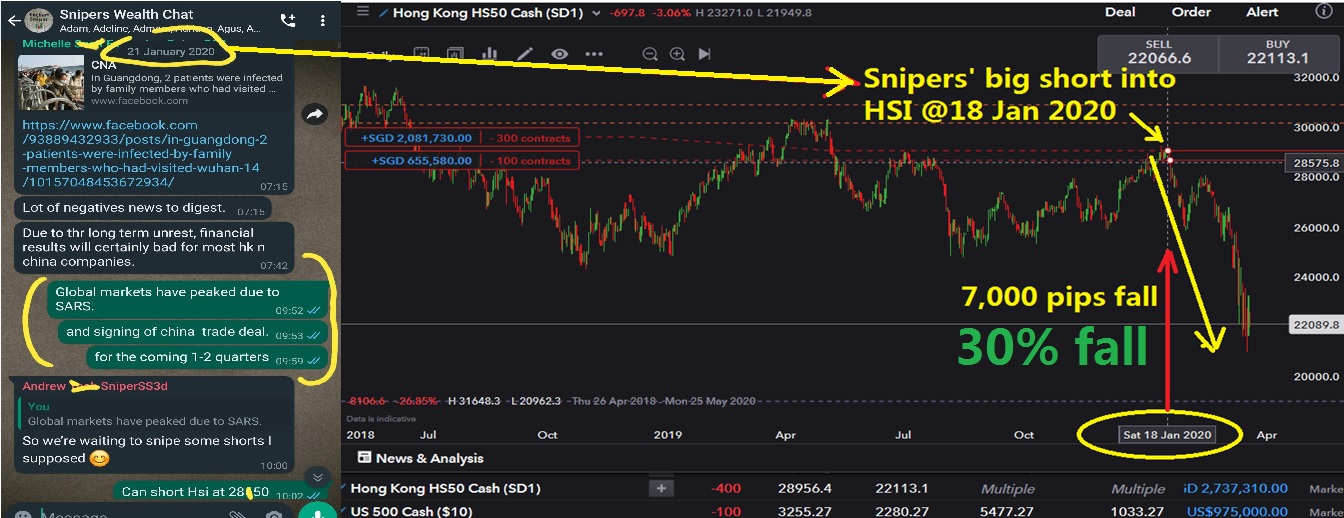Attach a file using paperclip icon
This screenshot has width=1344, height=518.
tap(237, 515)
